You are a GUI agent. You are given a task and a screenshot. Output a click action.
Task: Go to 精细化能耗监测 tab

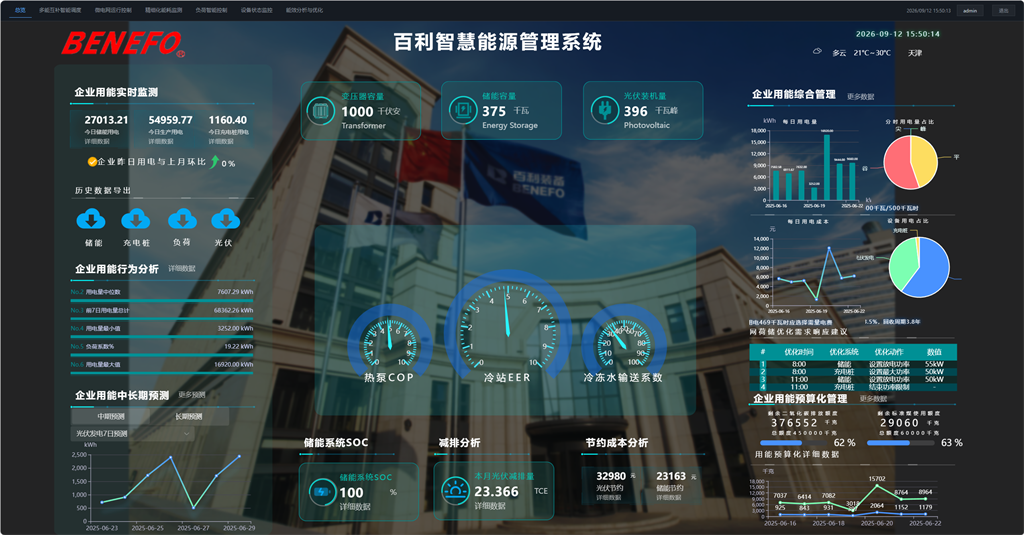click(x=163, y=10)
